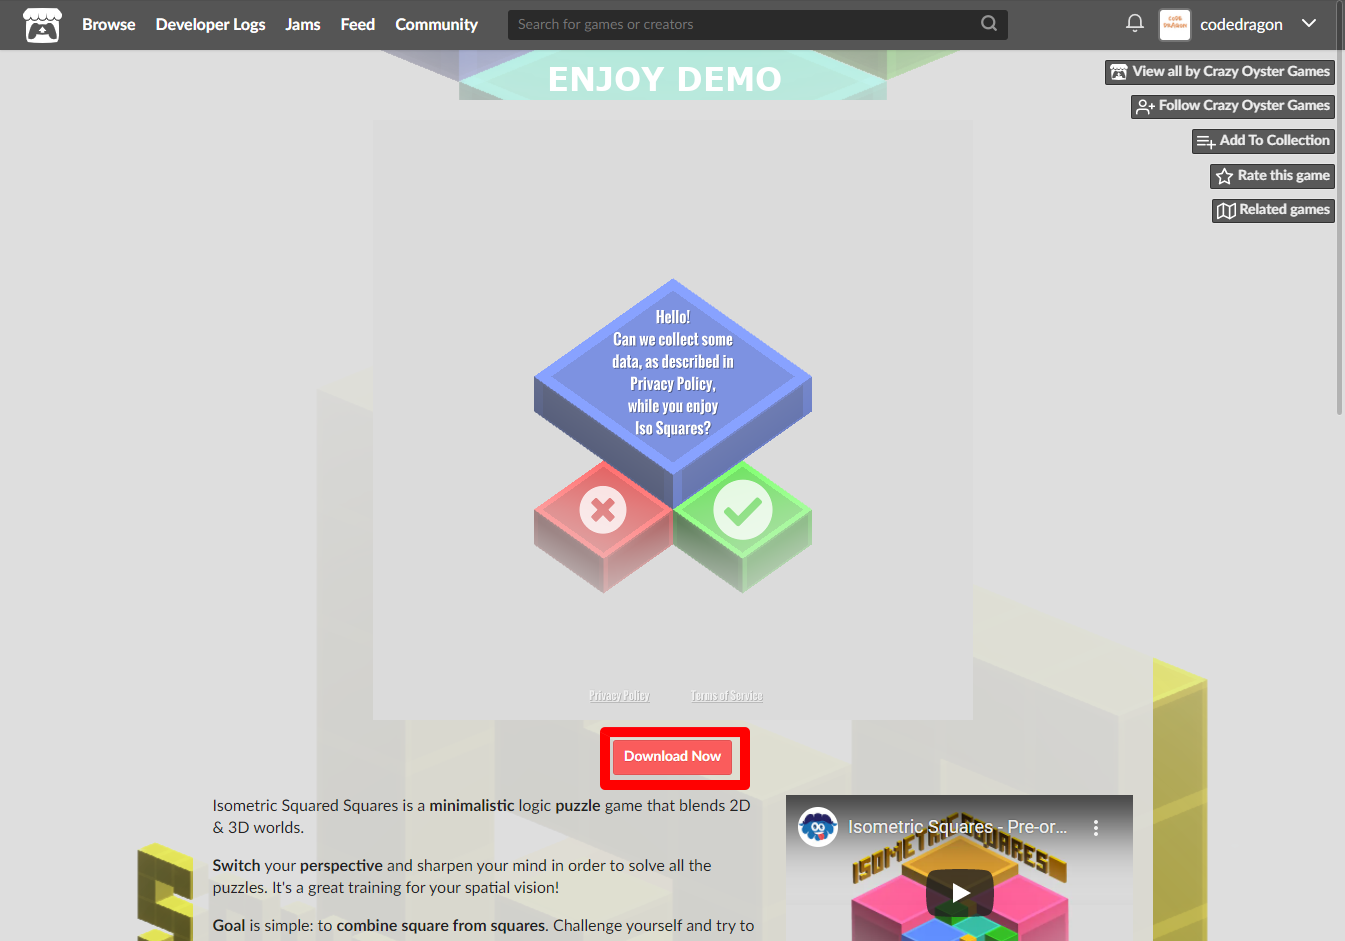Expand the account dropdown arrow
Viewport: 1345px width, 941px height.
1309,23
